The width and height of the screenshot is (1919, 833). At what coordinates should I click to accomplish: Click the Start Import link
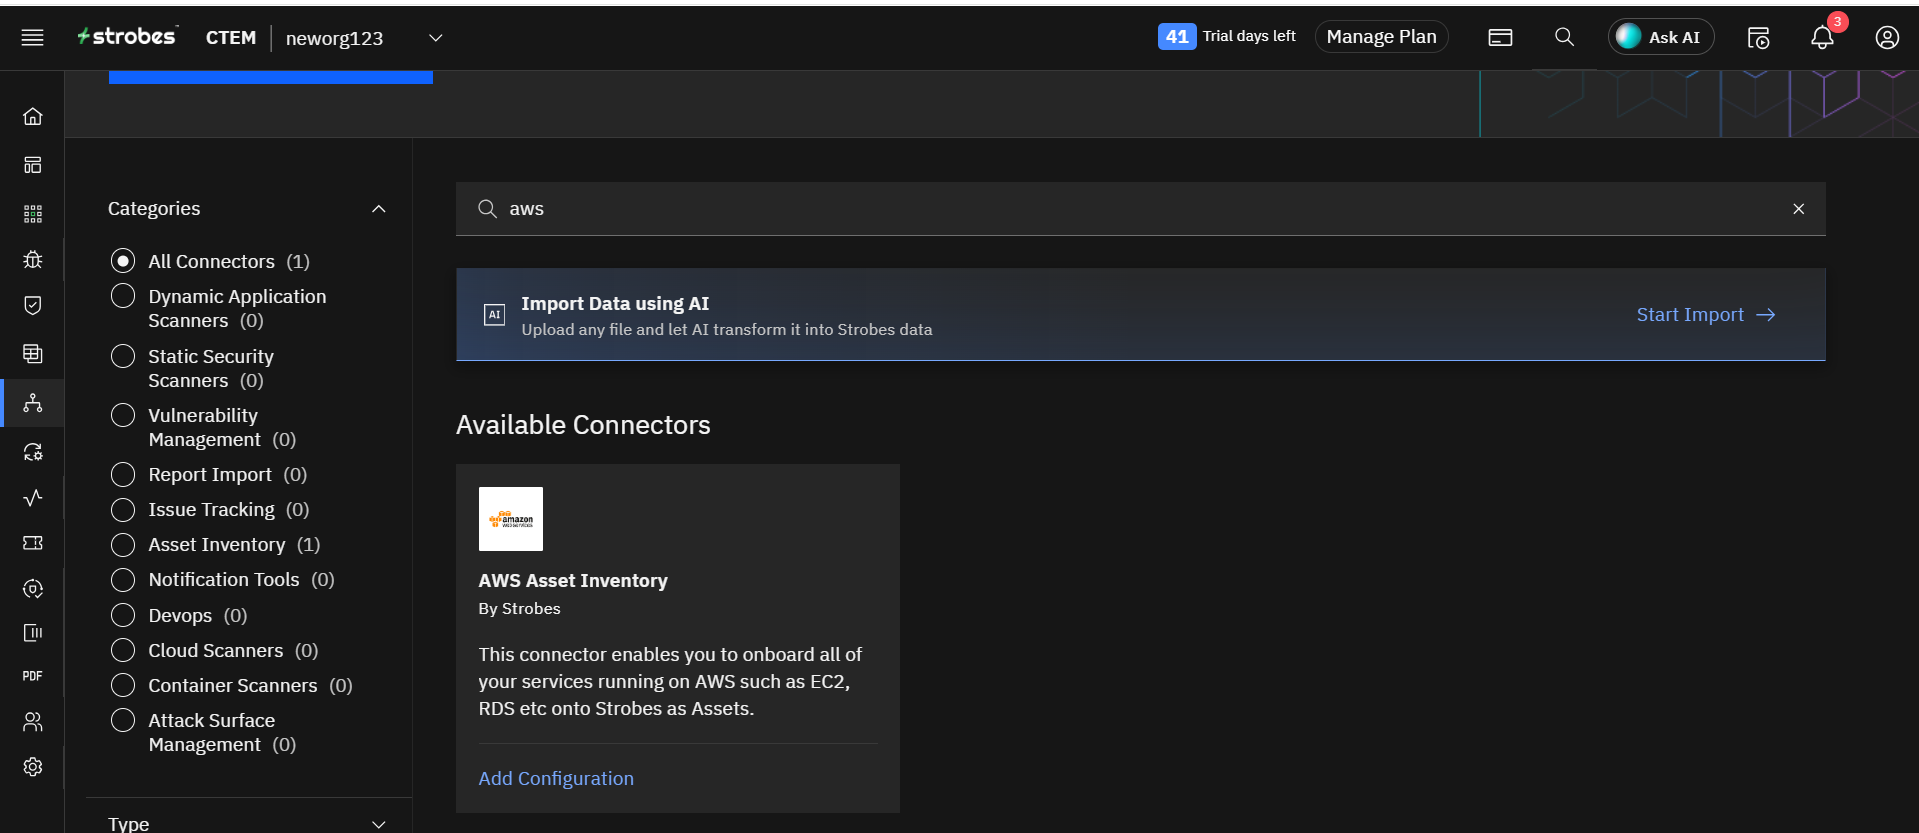(1705, 315)
